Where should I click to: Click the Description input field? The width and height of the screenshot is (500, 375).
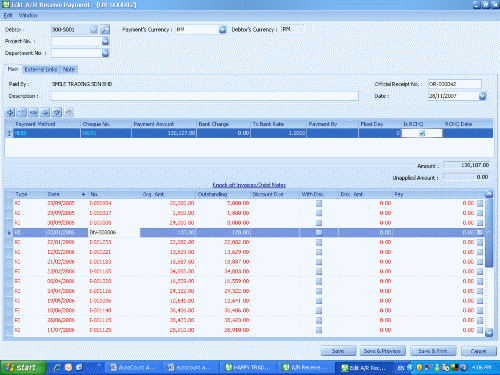(205, 96)
